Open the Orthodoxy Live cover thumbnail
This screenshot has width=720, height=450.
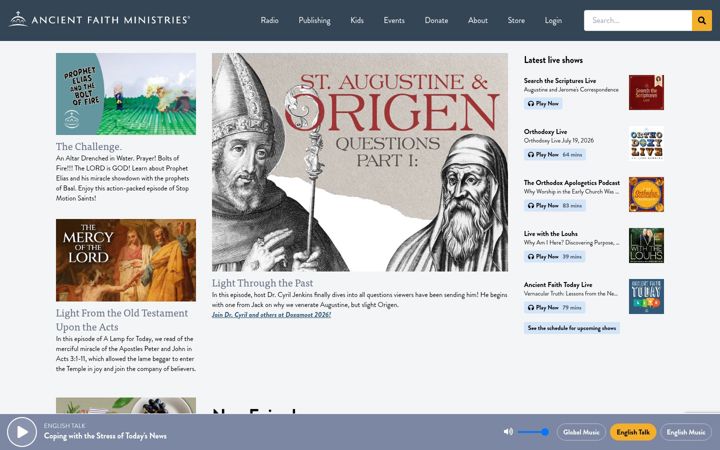point(646,143)
